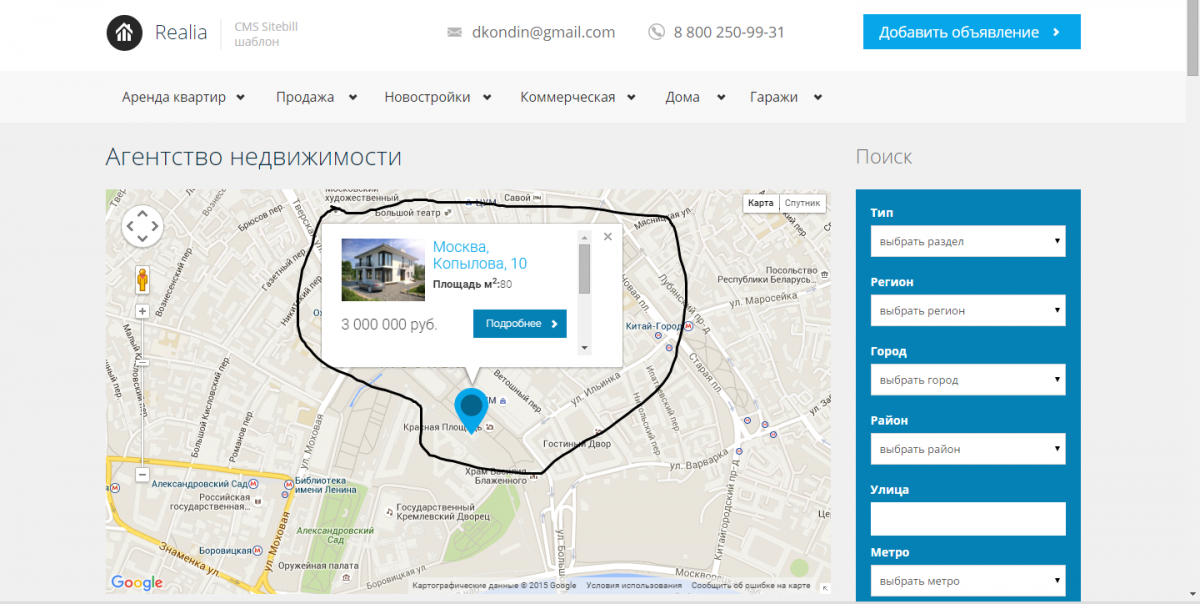Screen dimensions: 1200x604
Task: Click Условия использования map link
Action: tap(634, 586)
